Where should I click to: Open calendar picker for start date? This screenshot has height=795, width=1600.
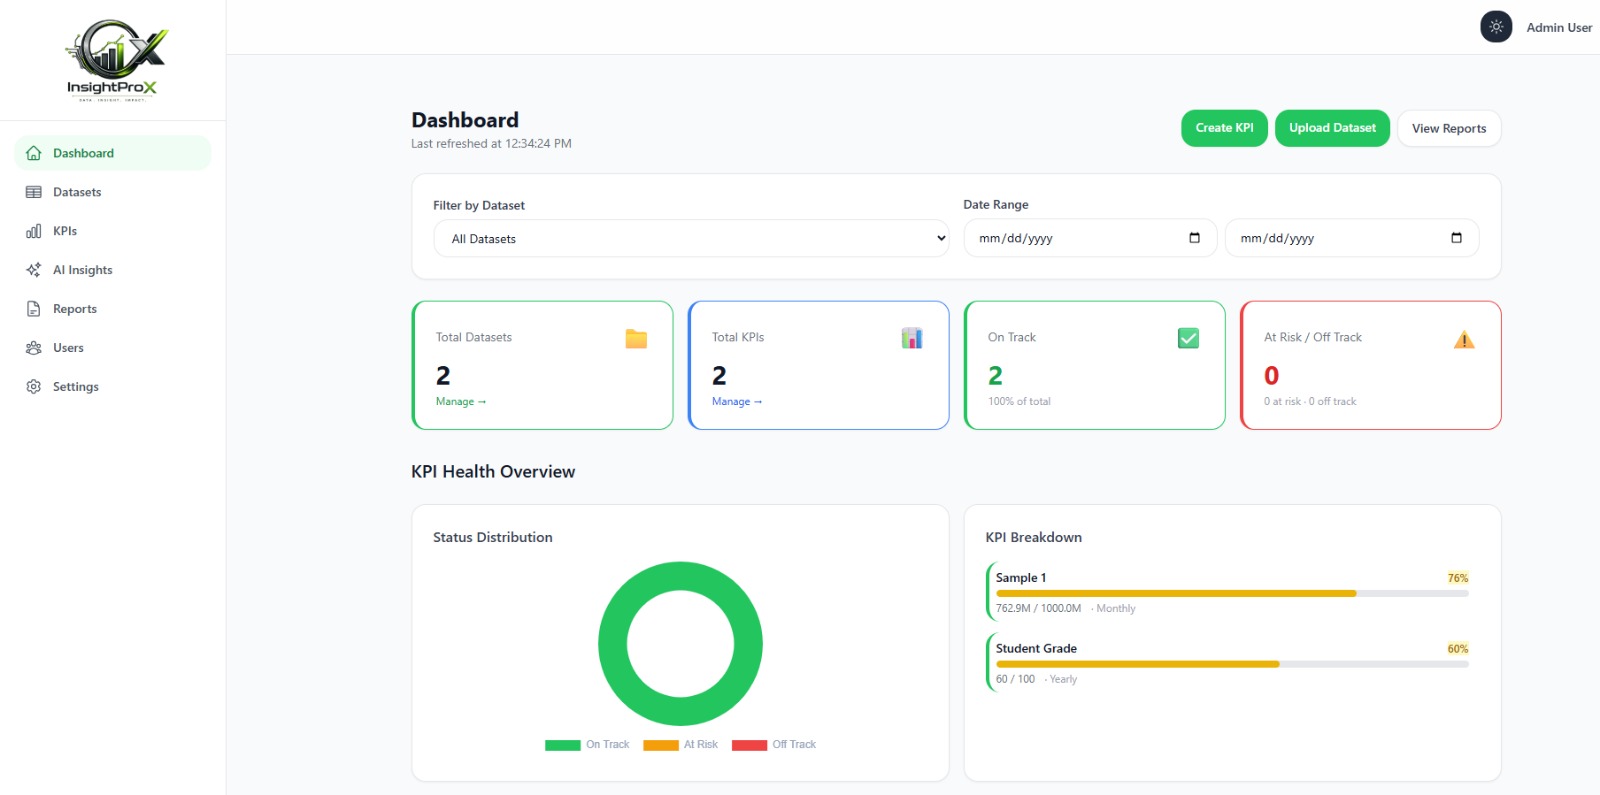point(1194,238)
